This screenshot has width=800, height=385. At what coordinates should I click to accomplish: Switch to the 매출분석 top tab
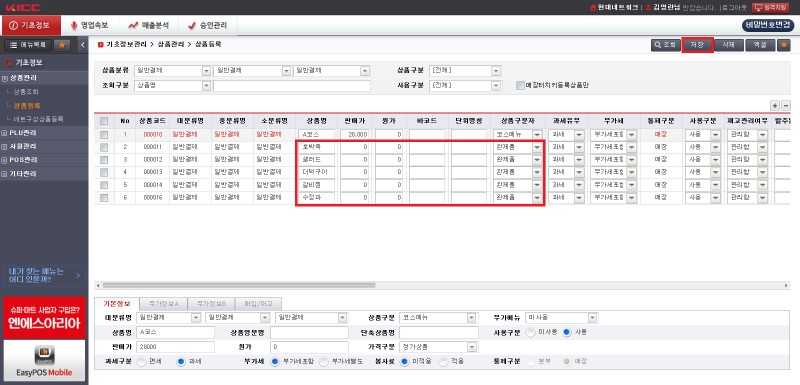[x=149, y=25]
